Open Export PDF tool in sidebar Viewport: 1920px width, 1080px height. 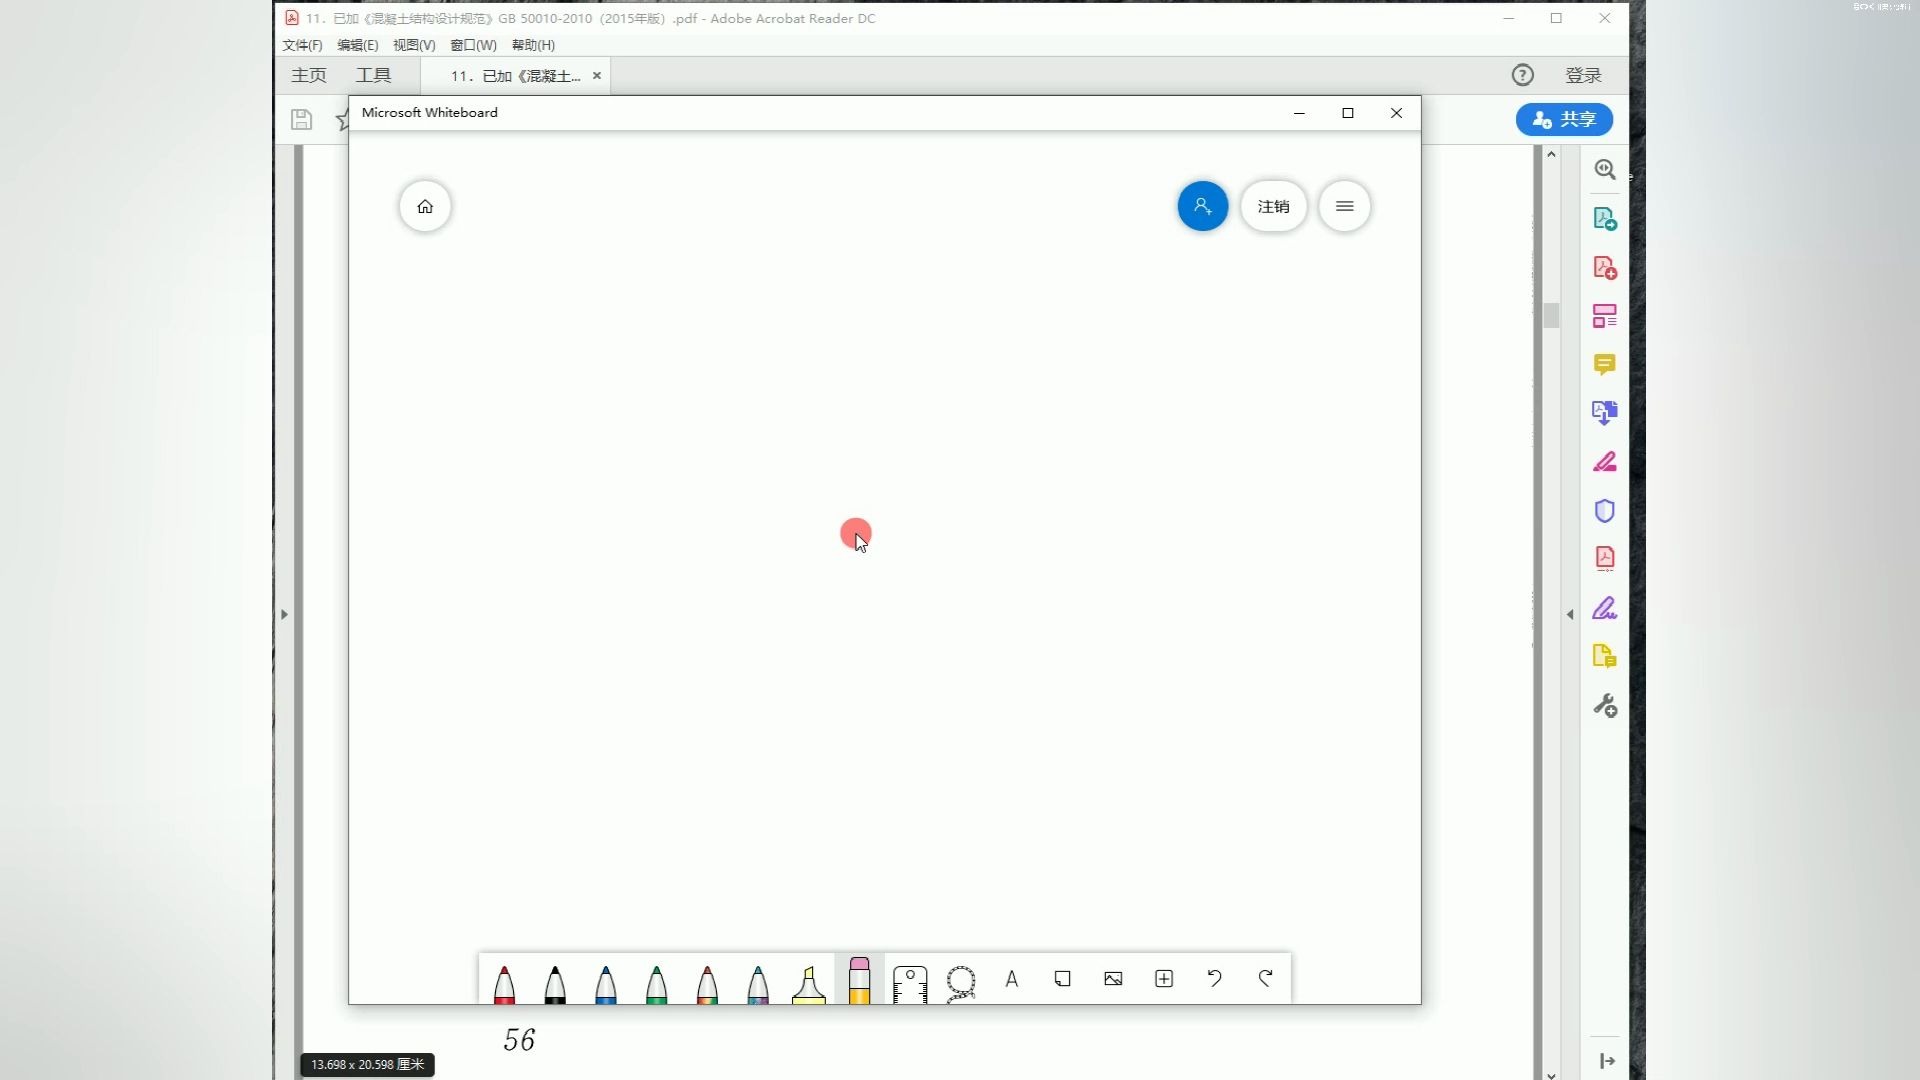tap(1605, 219)
